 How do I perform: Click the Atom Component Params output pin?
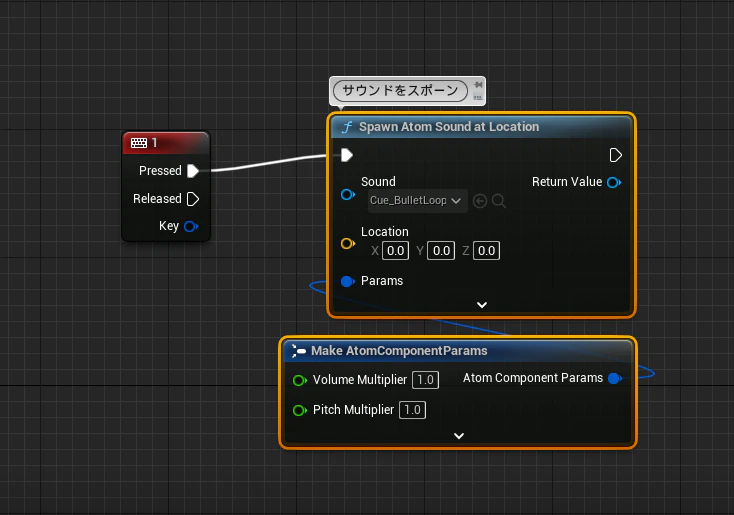[x=615, y=378]
